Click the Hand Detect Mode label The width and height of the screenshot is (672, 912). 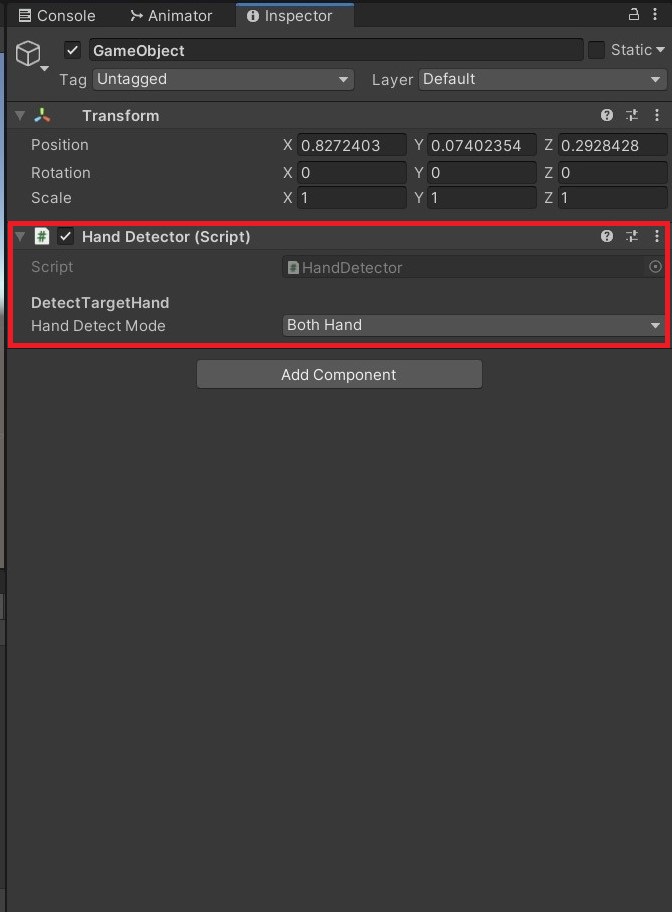98,326
